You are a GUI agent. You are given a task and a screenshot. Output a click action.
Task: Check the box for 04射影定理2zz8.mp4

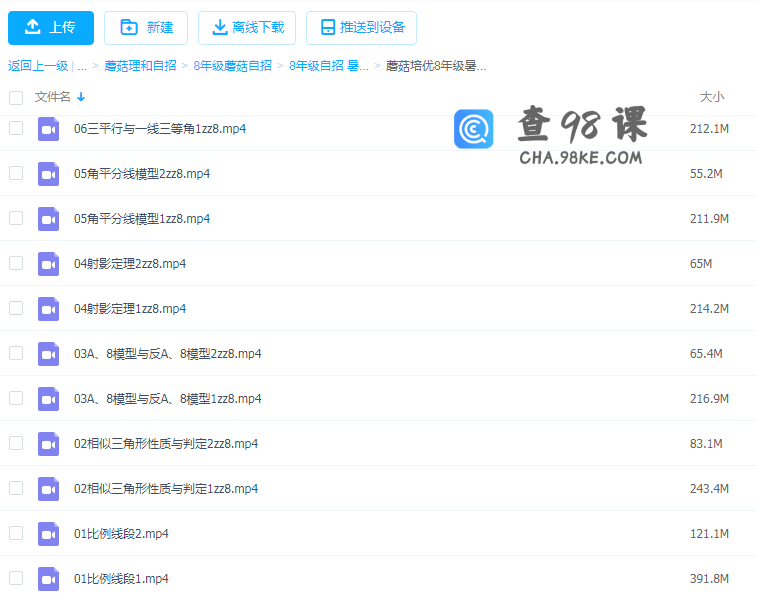pos(16,263)
